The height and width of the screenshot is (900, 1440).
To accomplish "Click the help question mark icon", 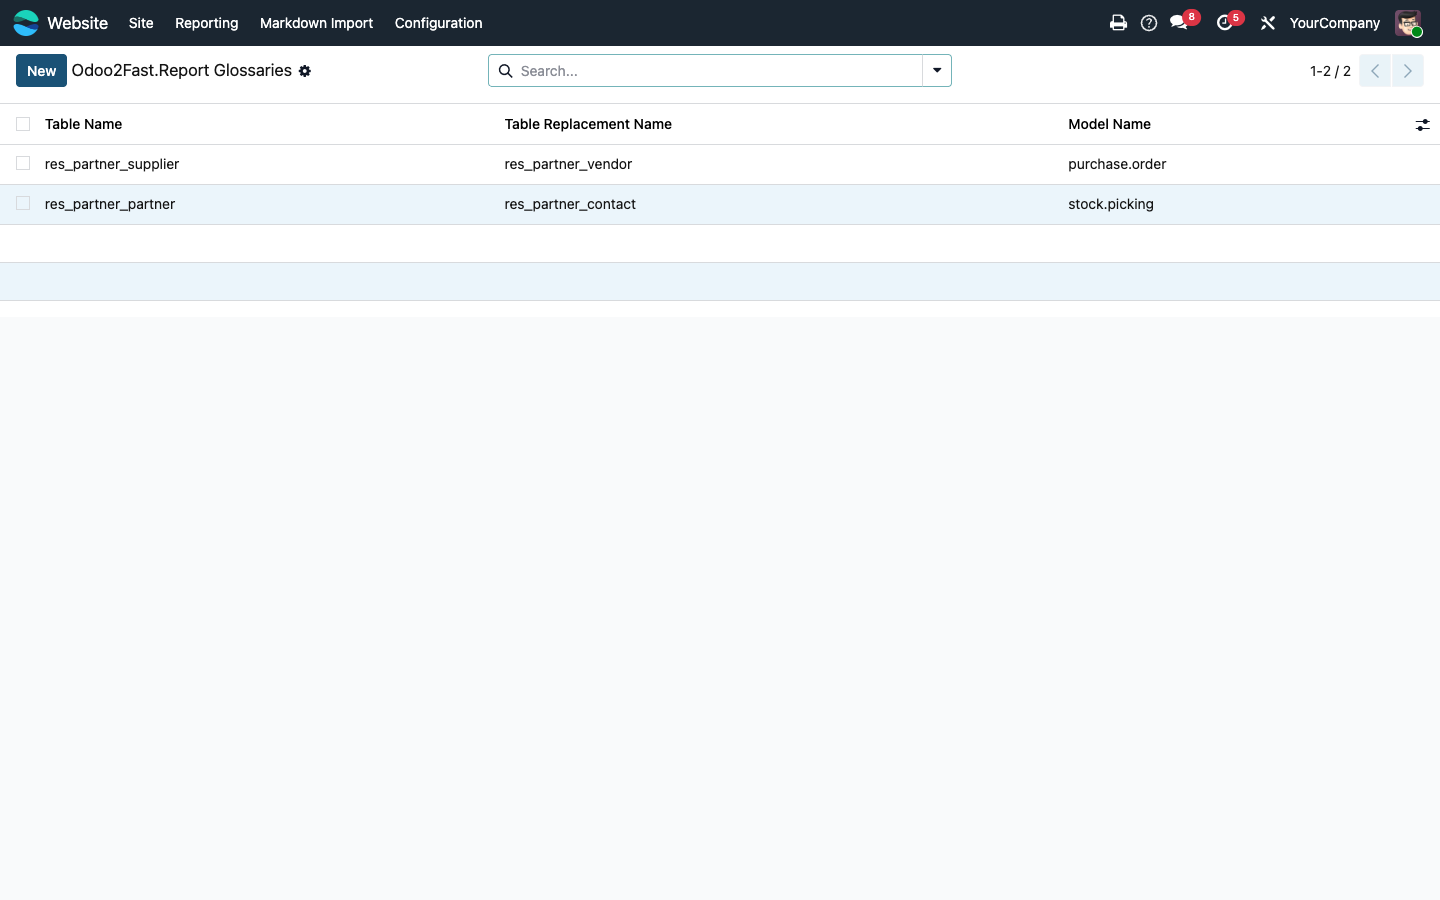I will pyautogui.click(x=1149, y=23).
